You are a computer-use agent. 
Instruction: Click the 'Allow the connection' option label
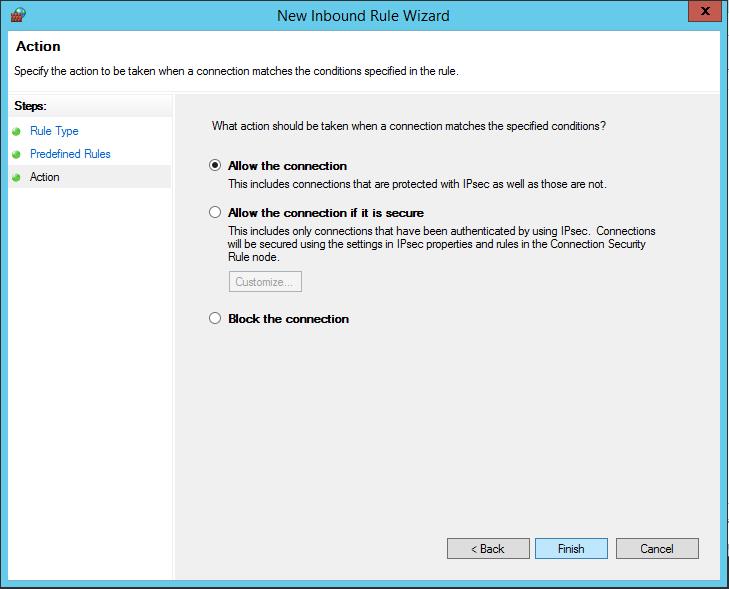[287, 166]
